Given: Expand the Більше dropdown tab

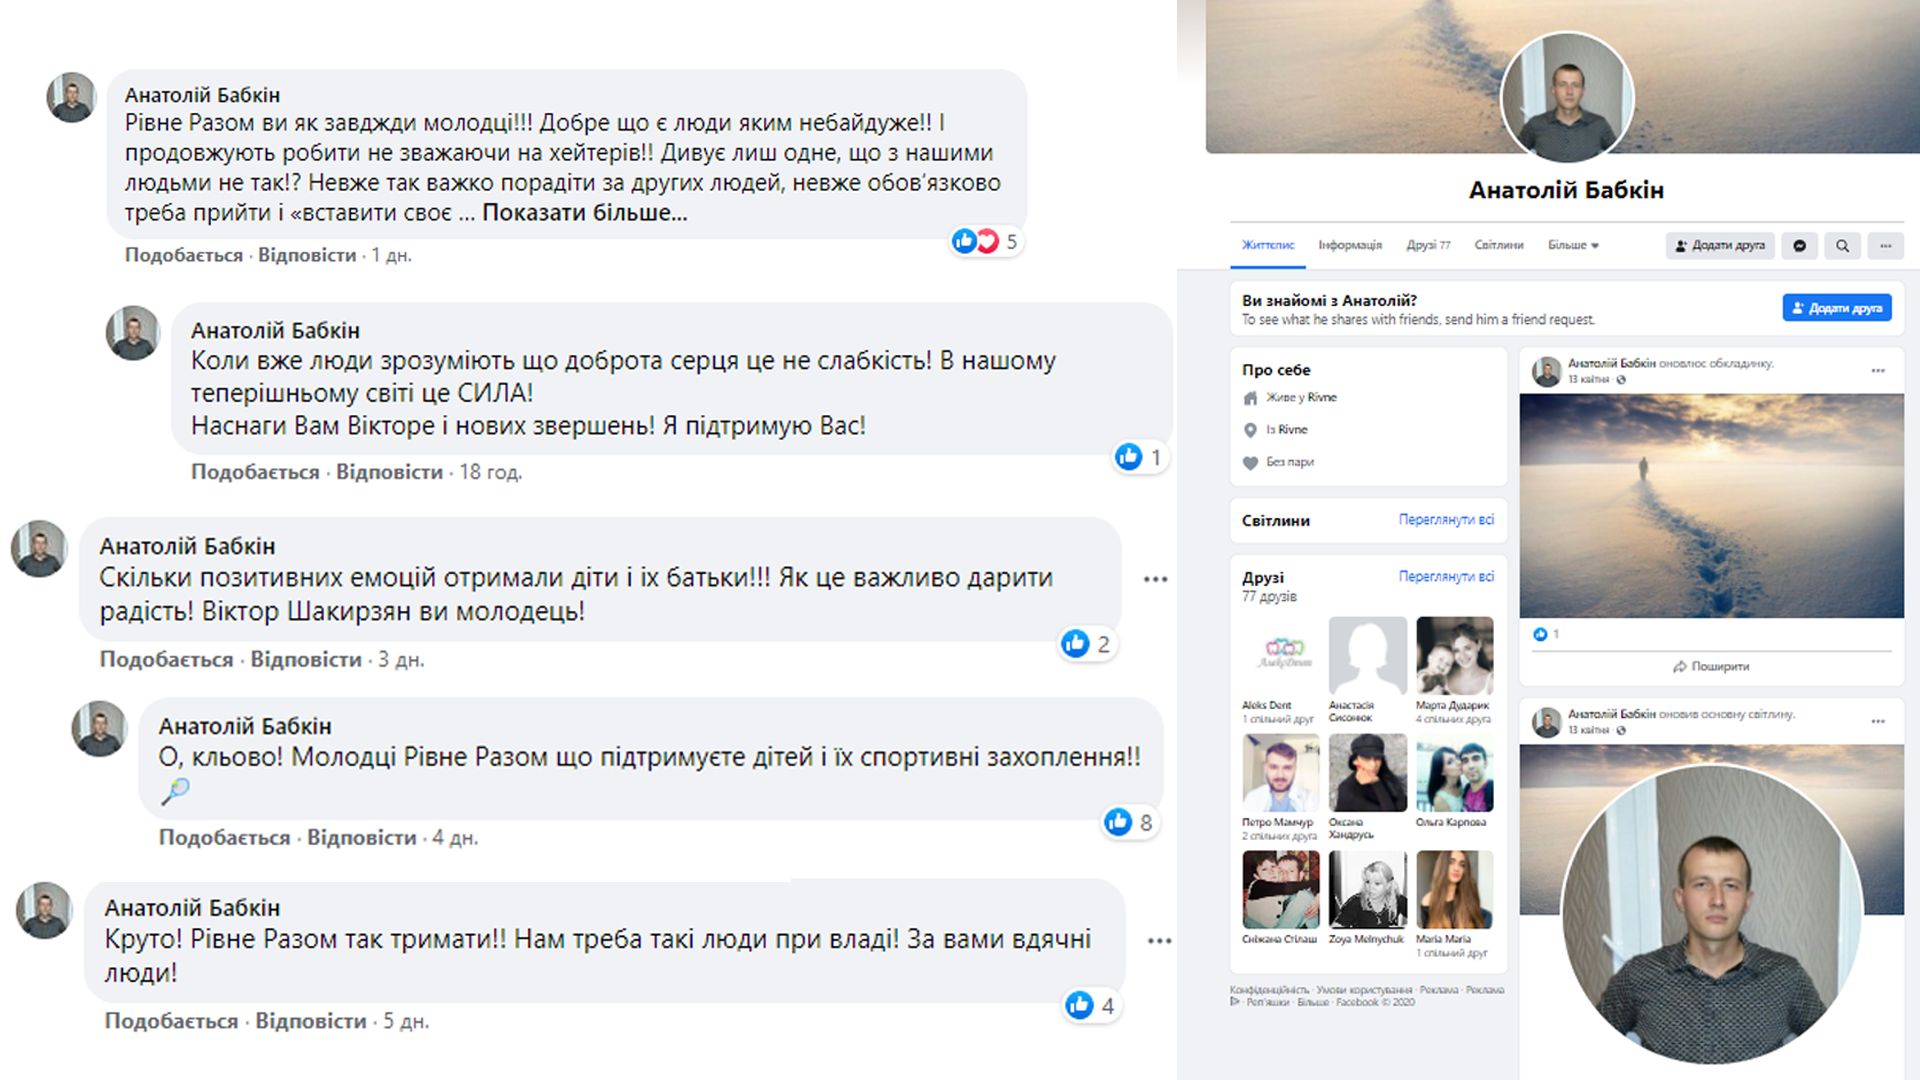Looking at the screenshot, I should [x=1573, y=245].
